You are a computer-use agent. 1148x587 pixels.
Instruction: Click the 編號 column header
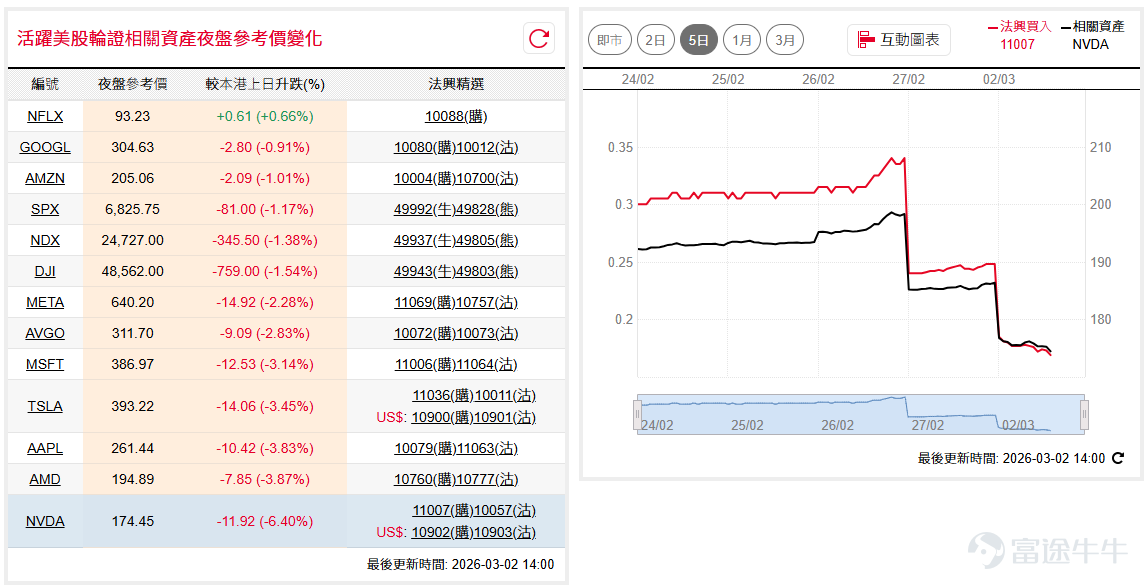(45, 84)
